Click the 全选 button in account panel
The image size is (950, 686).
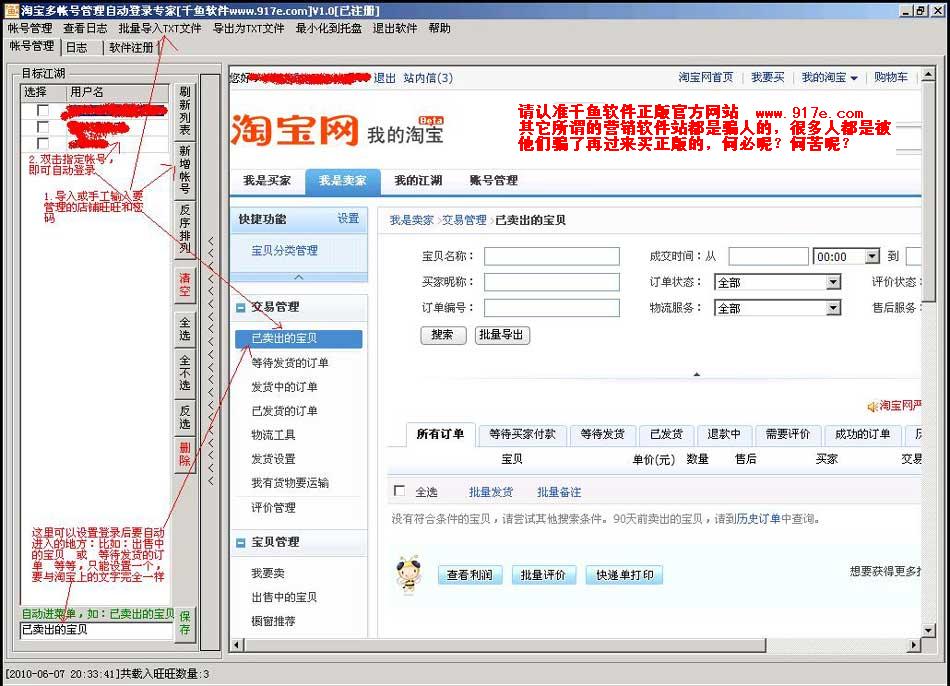click(x=185, y=328)
